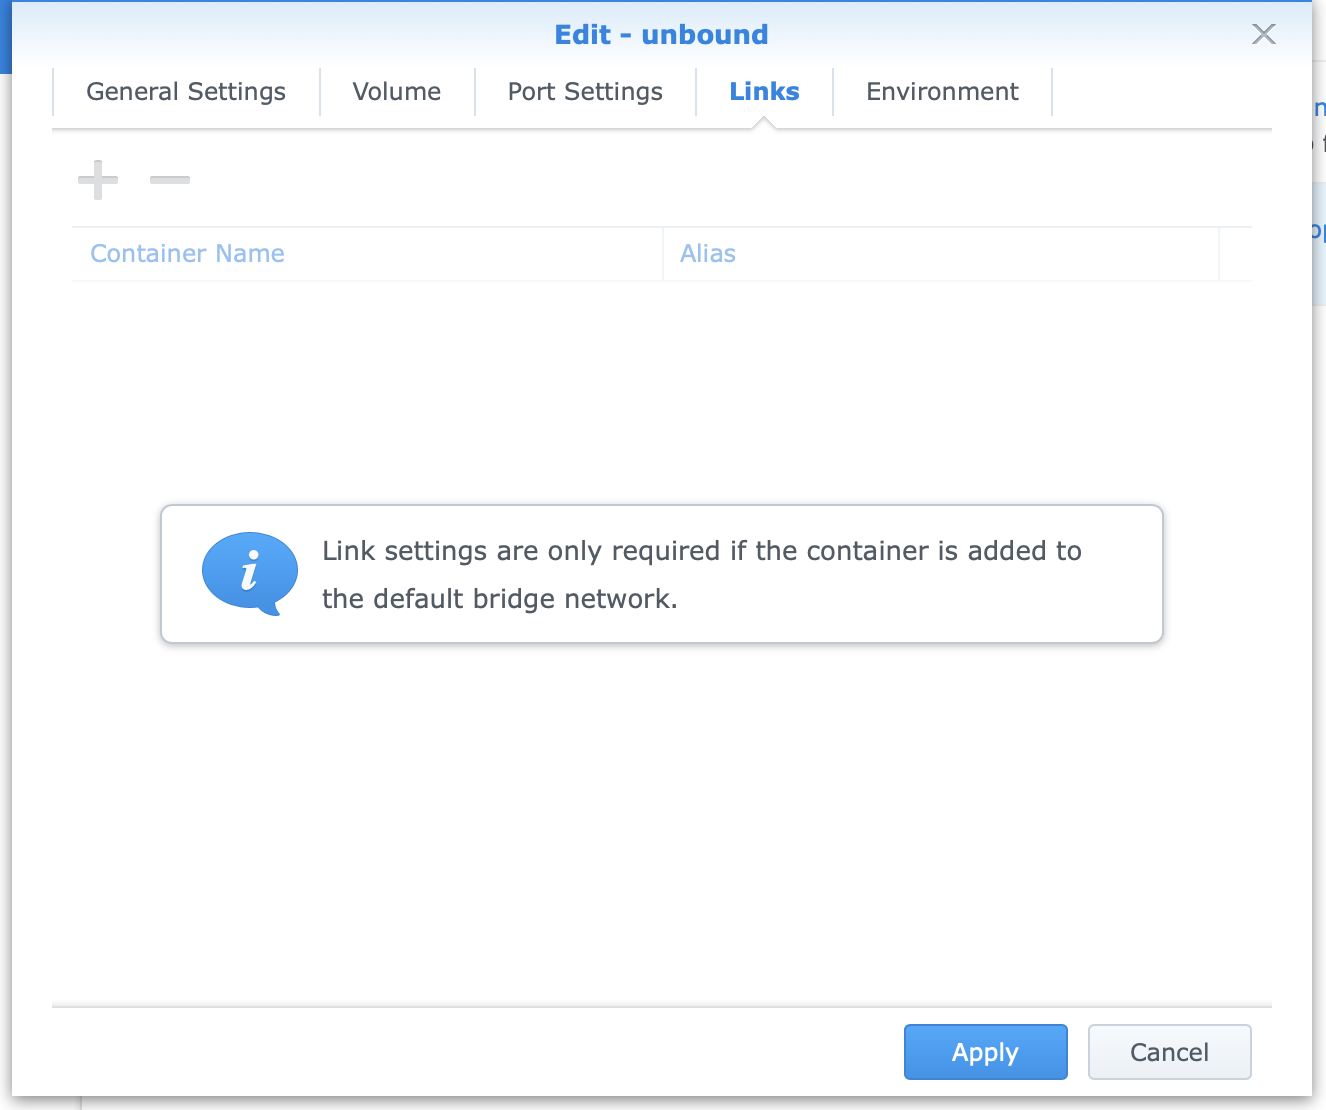This screenshot has height=1110, width=1326.
Task: Click the minus icon to remove a link
Action: [x=170, y=180]
